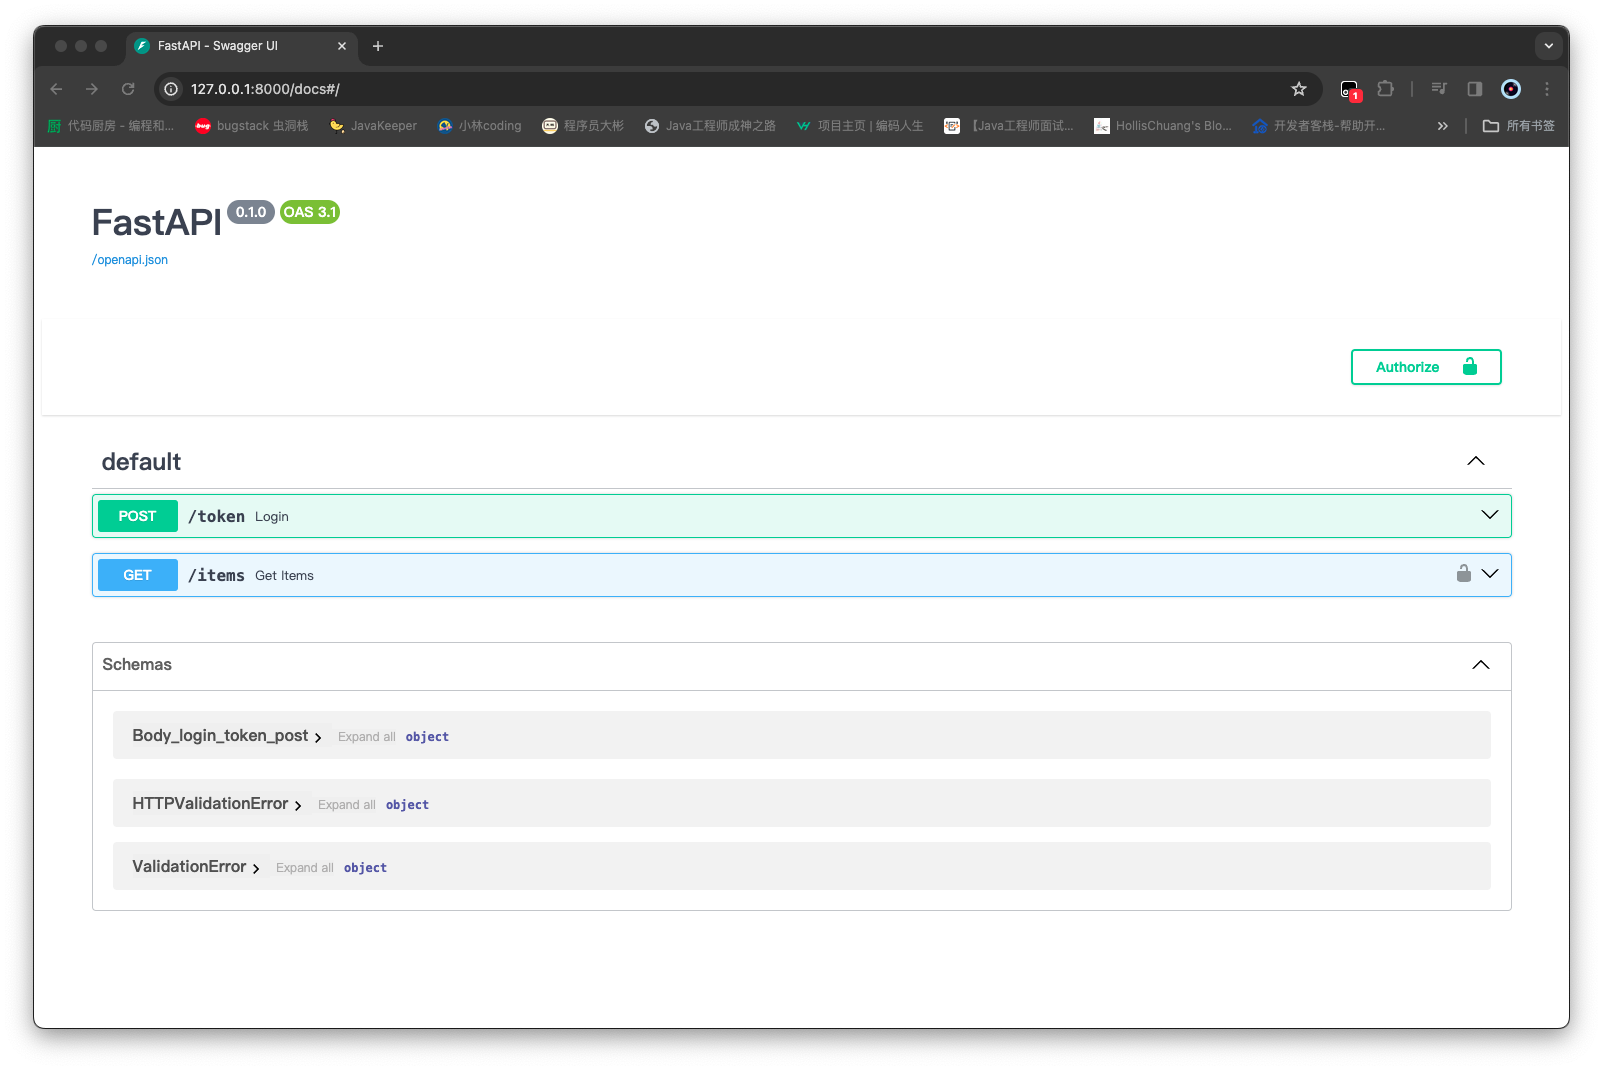Open the 所有书签 bookmarks folder

click(1519, 126)
